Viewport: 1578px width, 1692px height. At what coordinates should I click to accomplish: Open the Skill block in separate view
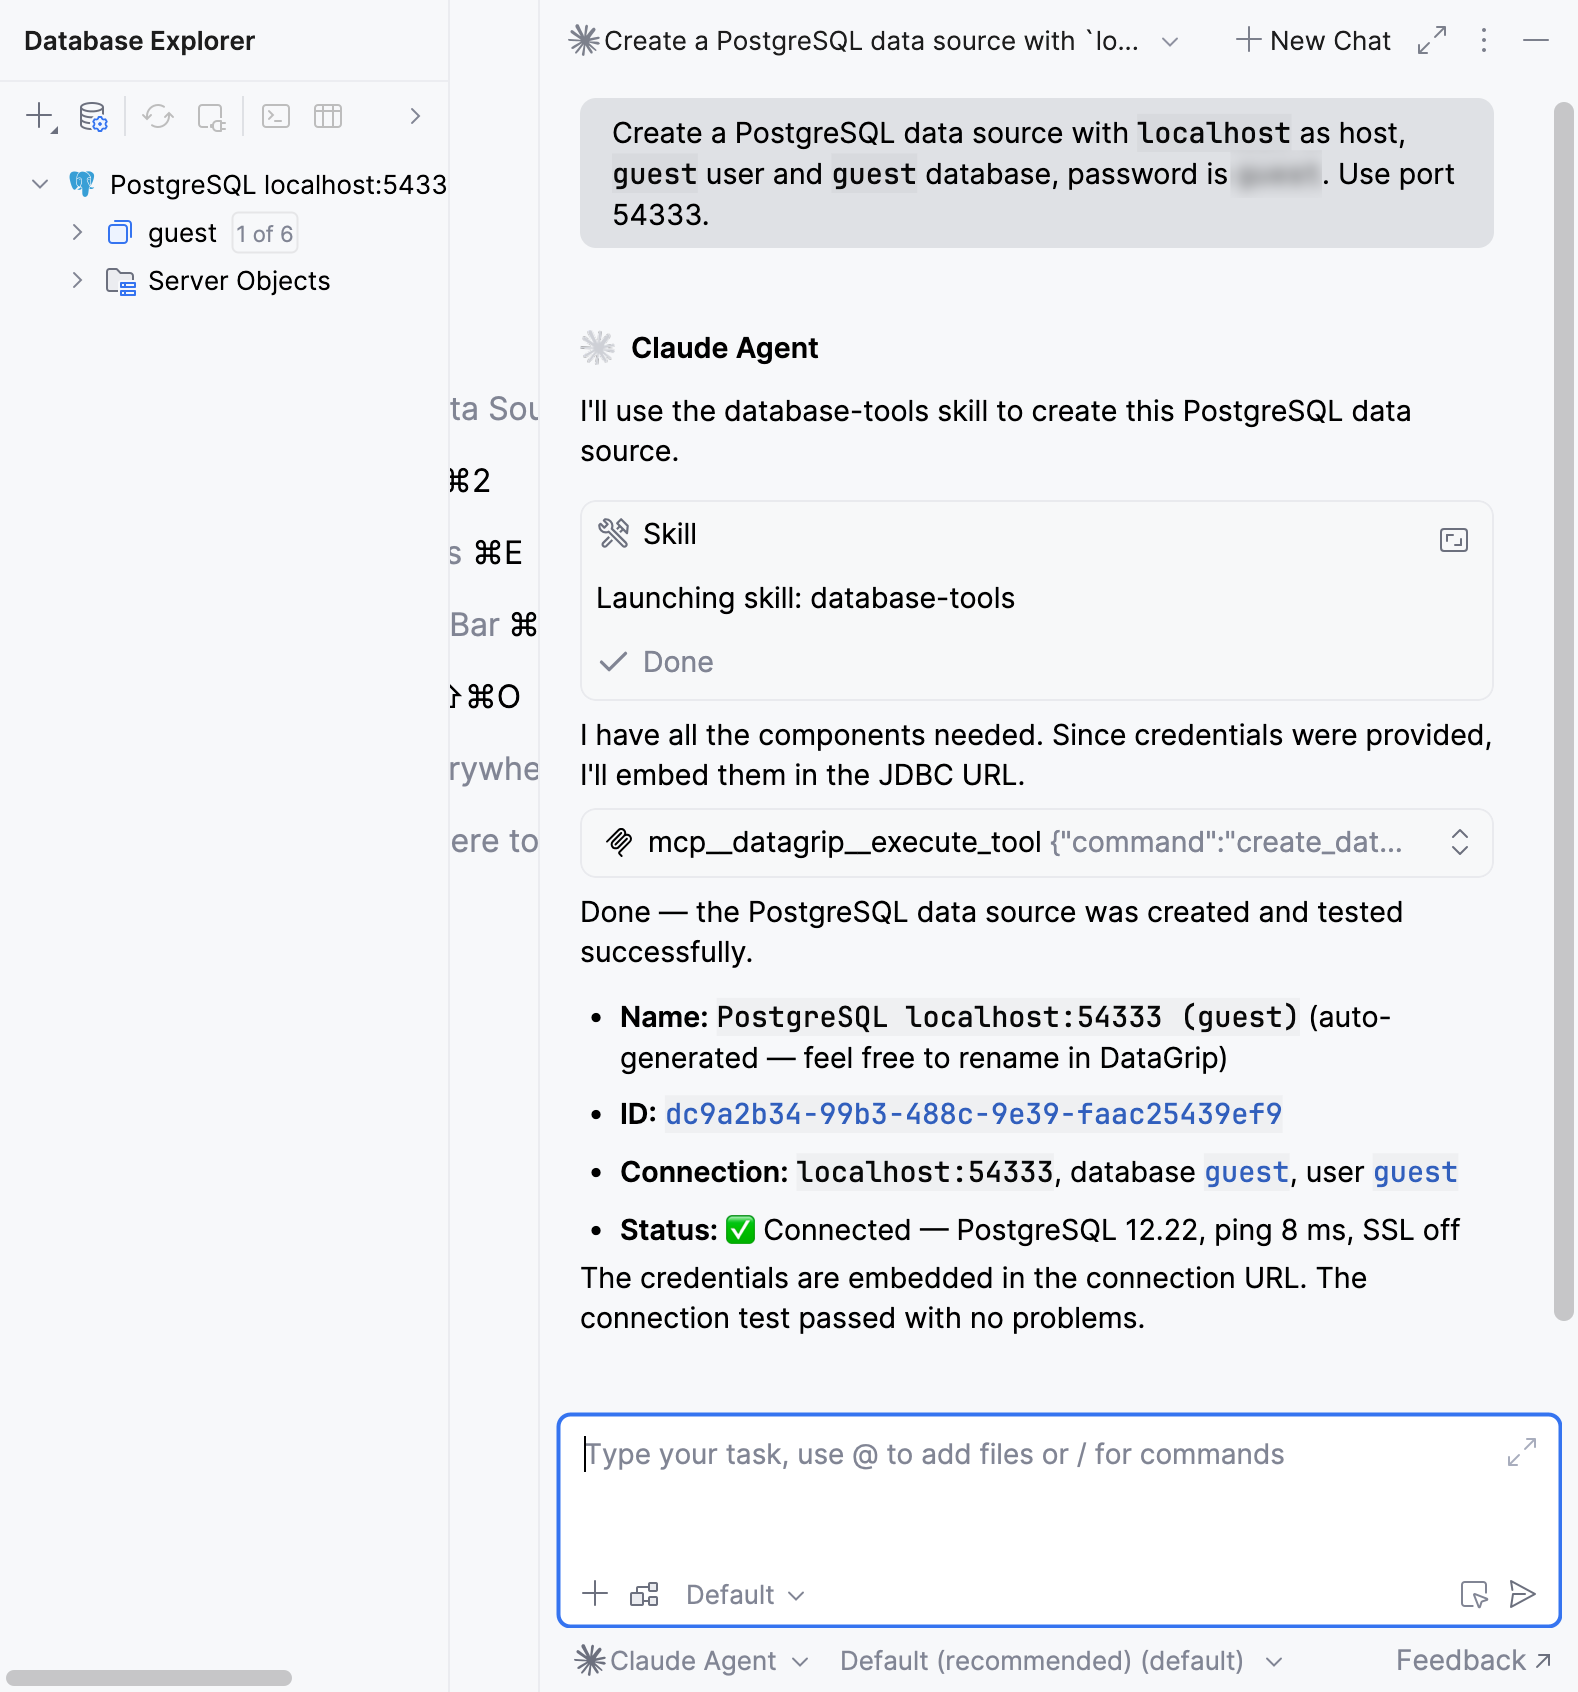tap(1454, 540)
